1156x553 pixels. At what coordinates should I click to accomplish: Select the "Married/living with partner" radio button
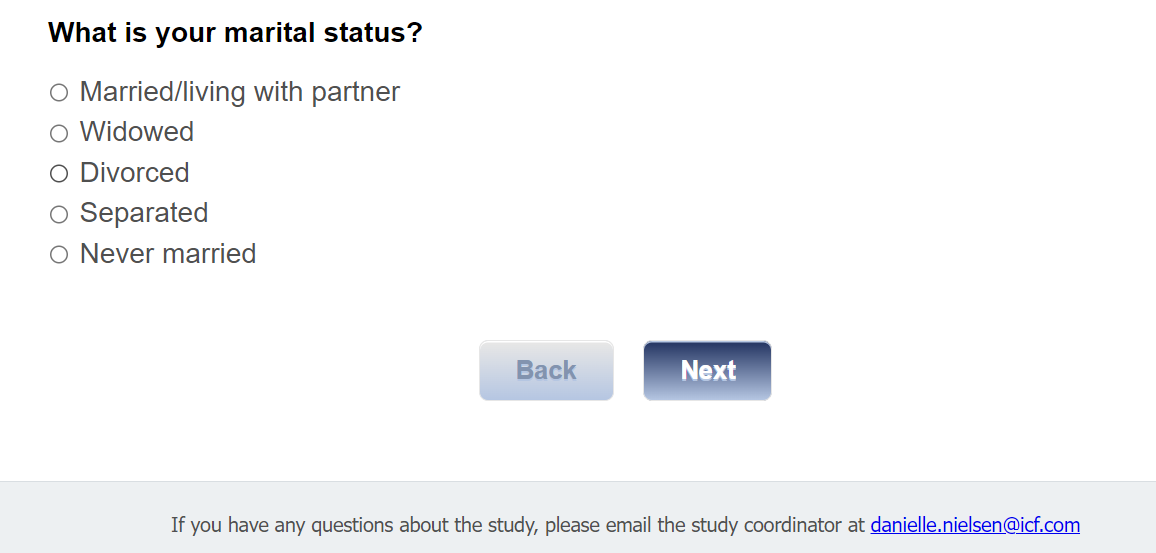(59, 93)
